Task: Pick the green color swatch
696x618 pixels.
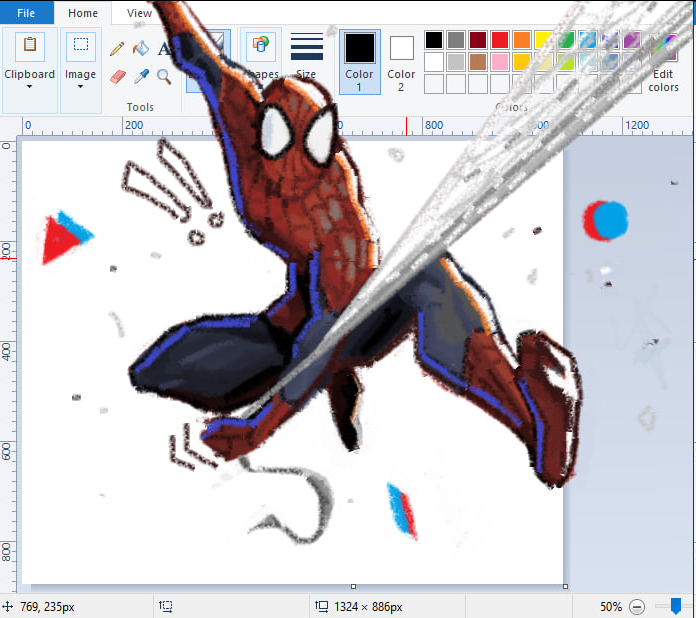Action: 566,40
